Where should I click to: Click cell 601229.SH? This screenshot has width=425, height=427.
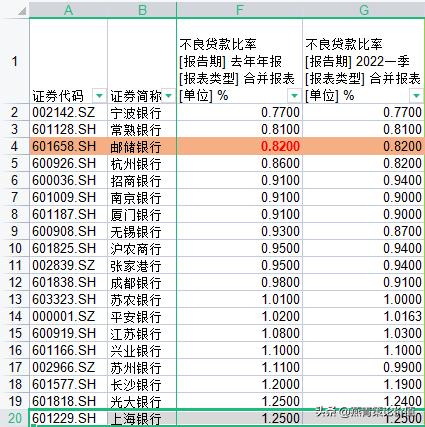68,418
